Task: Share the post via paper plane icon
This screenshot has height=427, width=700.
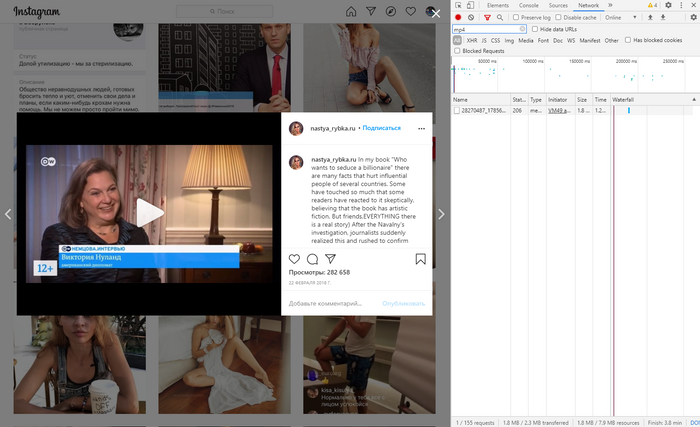Action: pyautogui.click(x=330, y=259)
